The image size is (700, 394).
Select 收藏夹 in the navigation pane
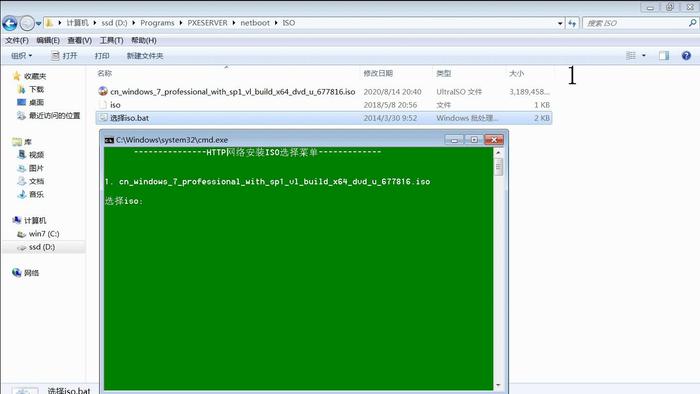pyautogui.click(x=35, y=76)
